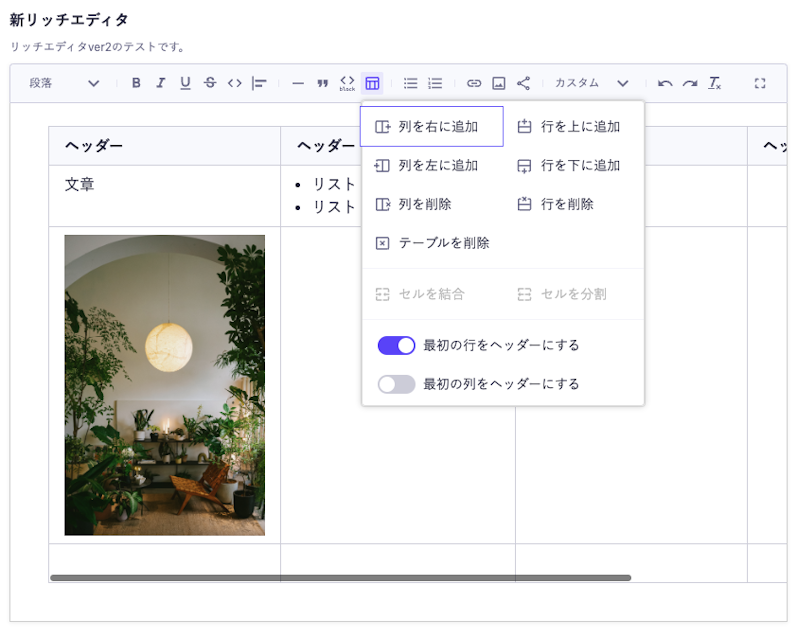Enable 最初の列をヘッダーにする
The image size is (800, 638).
(x=396, y=383)
